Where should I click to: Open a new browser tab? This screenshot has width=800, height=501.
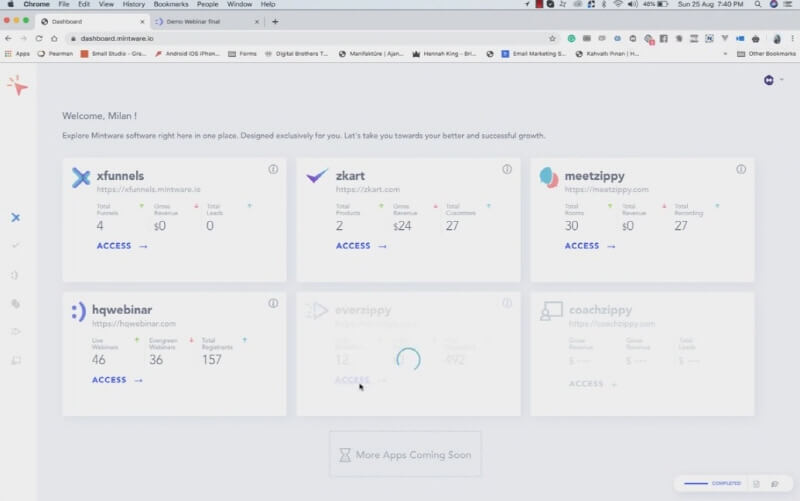(276, 21)
